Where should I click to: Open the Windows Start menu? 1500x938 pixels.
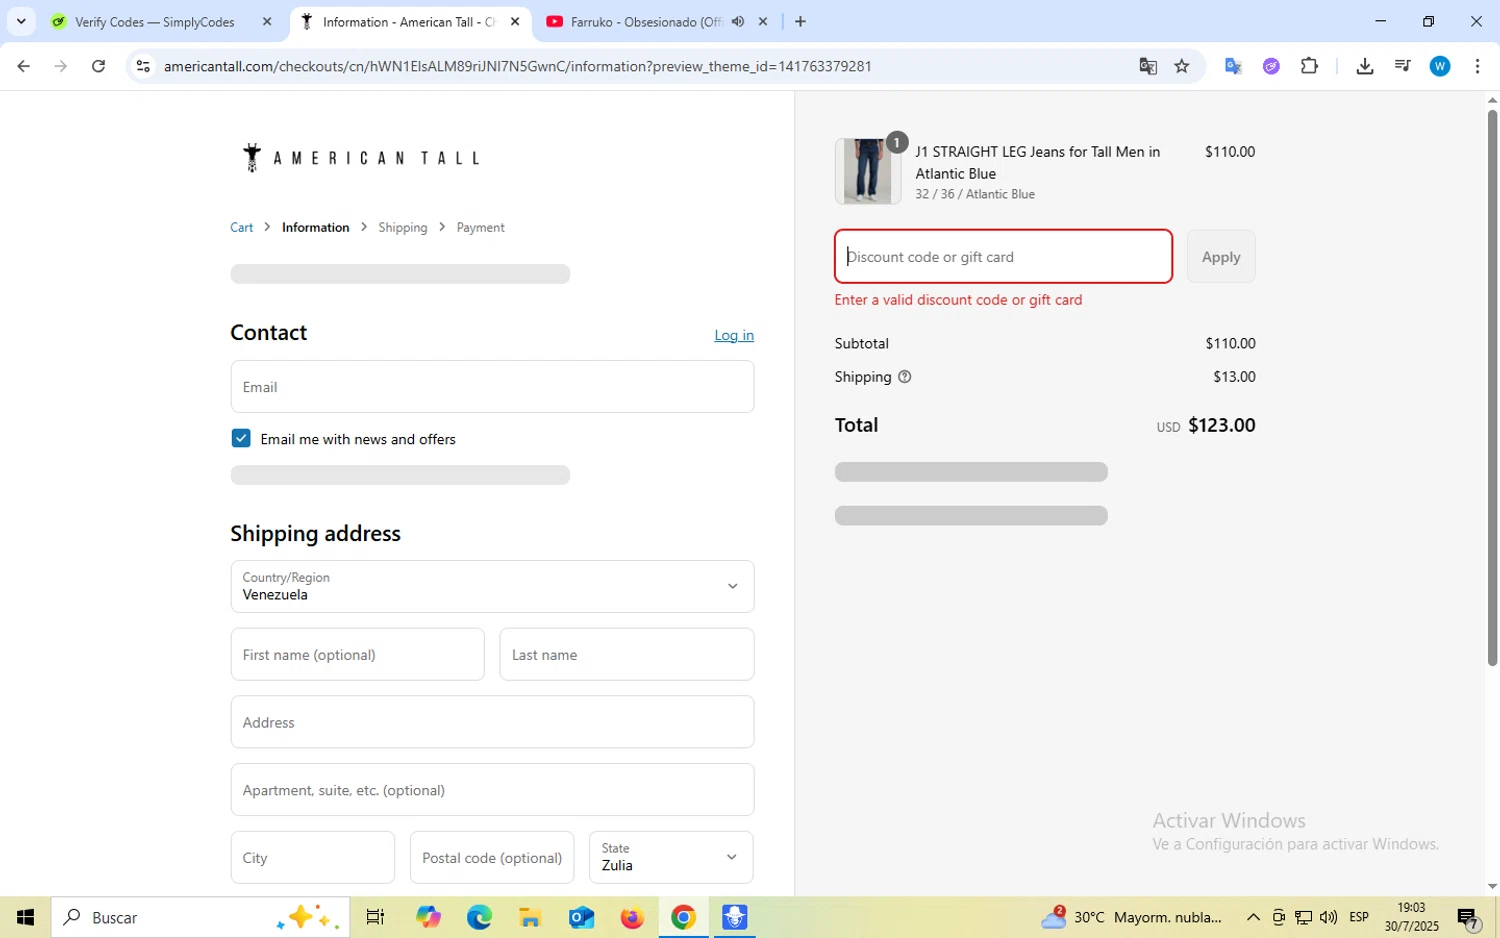coord(25,917)
